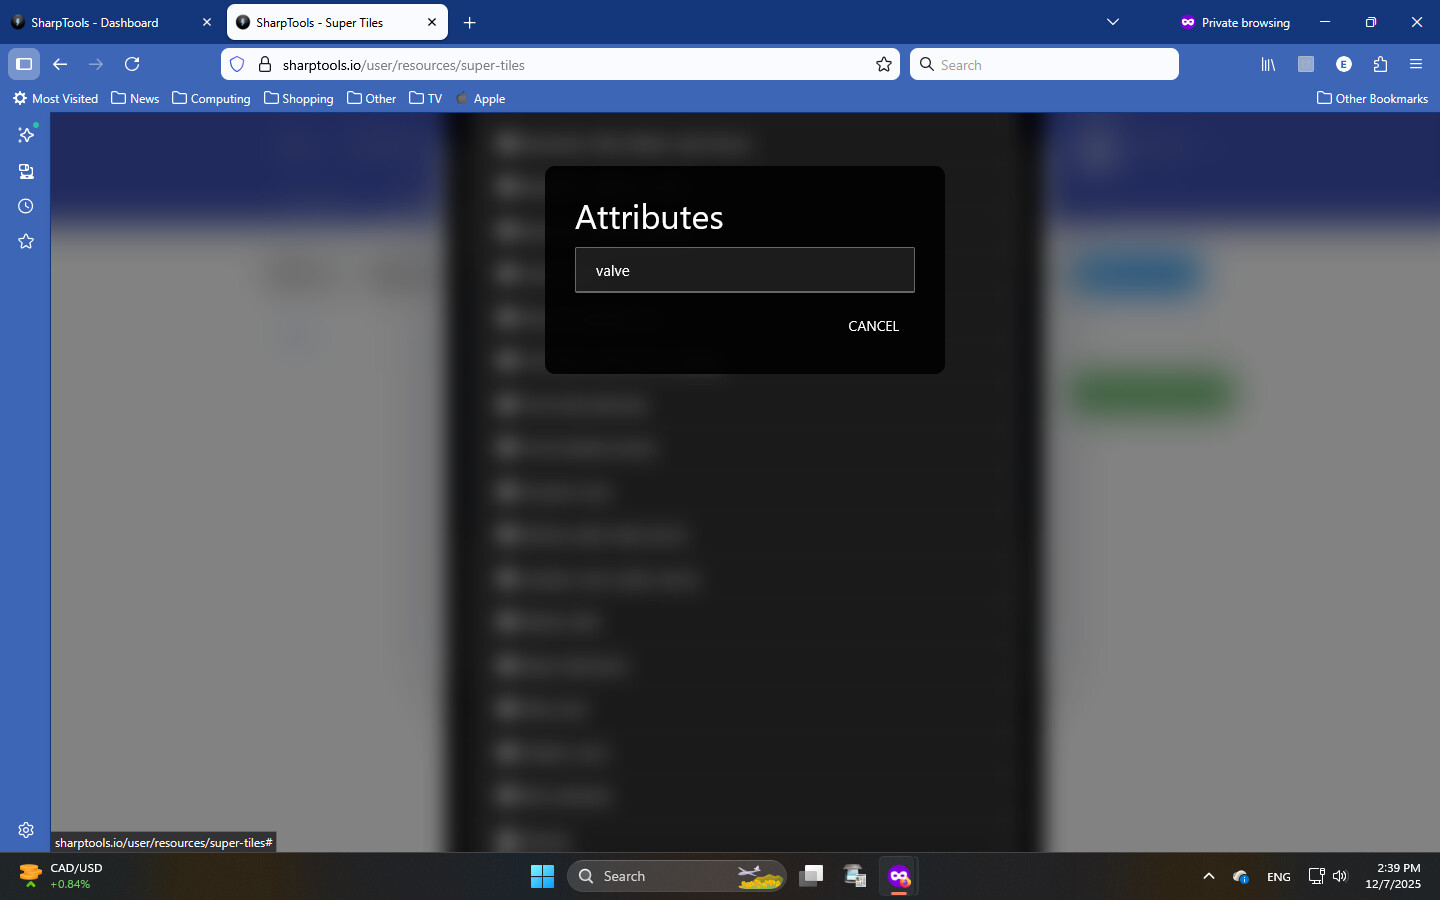Open the Computing bookmarks folder

click(211, 98)
